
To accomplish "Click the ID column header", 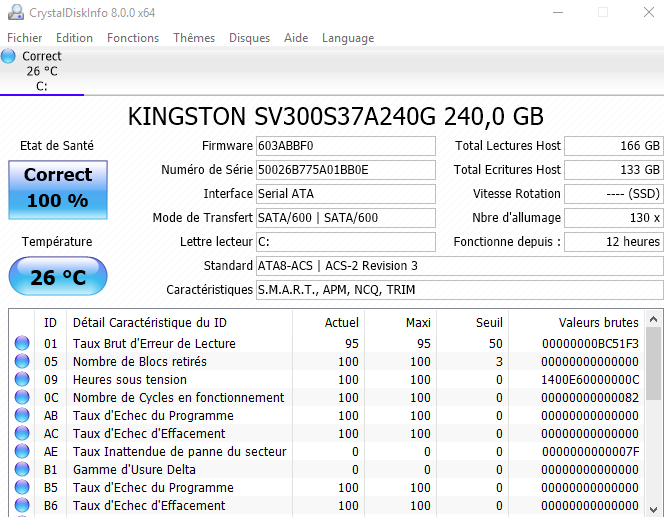I will pyautogui.click(x=50, y=323).
